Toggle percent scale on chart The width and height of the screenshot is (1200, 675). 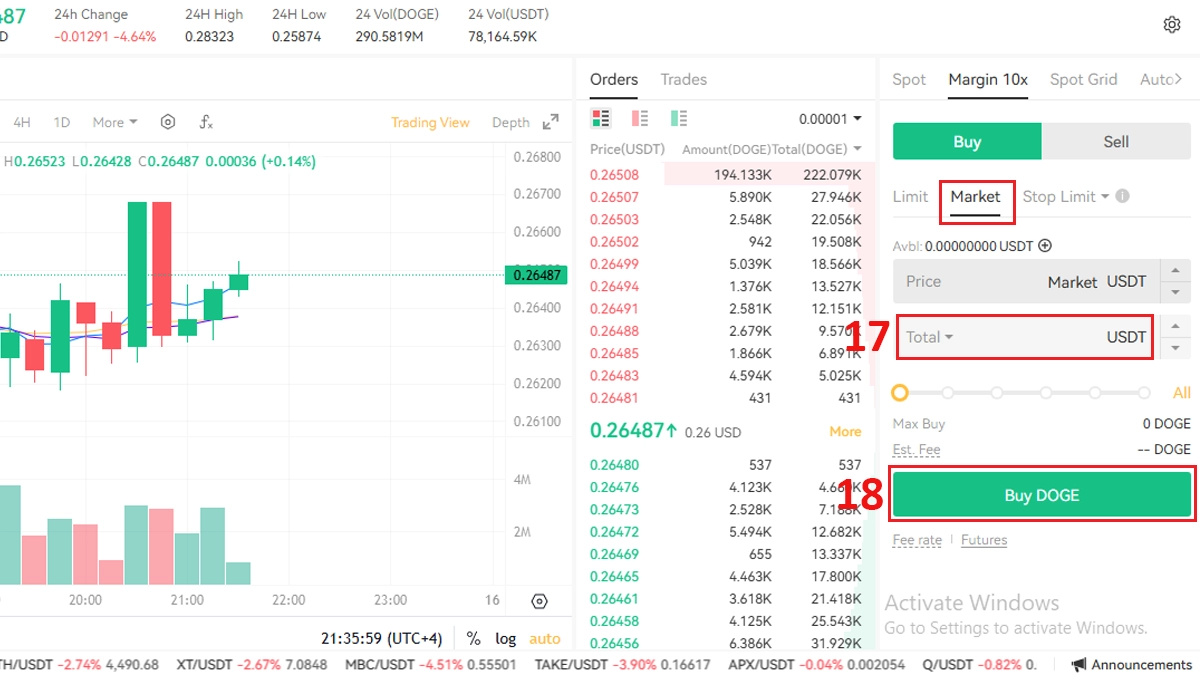473,638
